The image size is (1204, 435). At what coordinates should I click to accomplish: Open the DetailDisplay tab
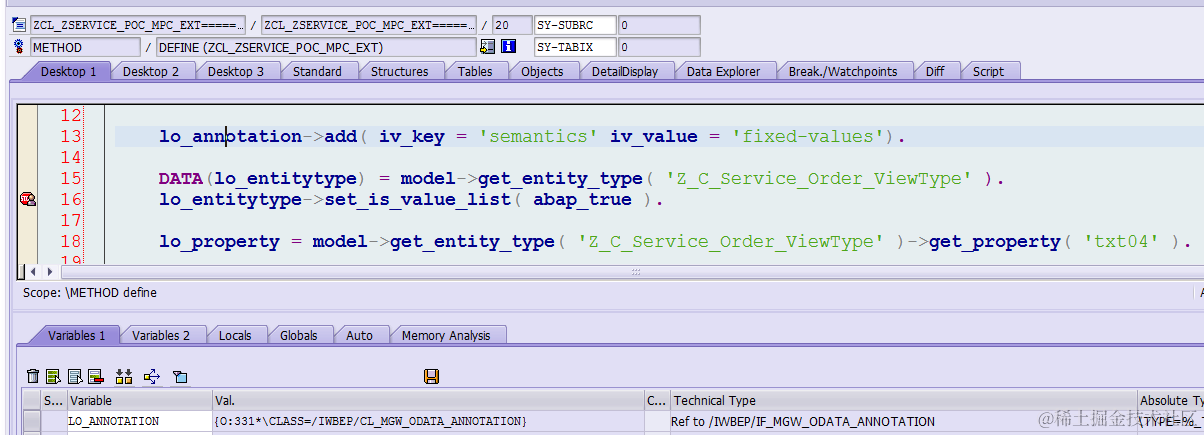click(625, 71)
